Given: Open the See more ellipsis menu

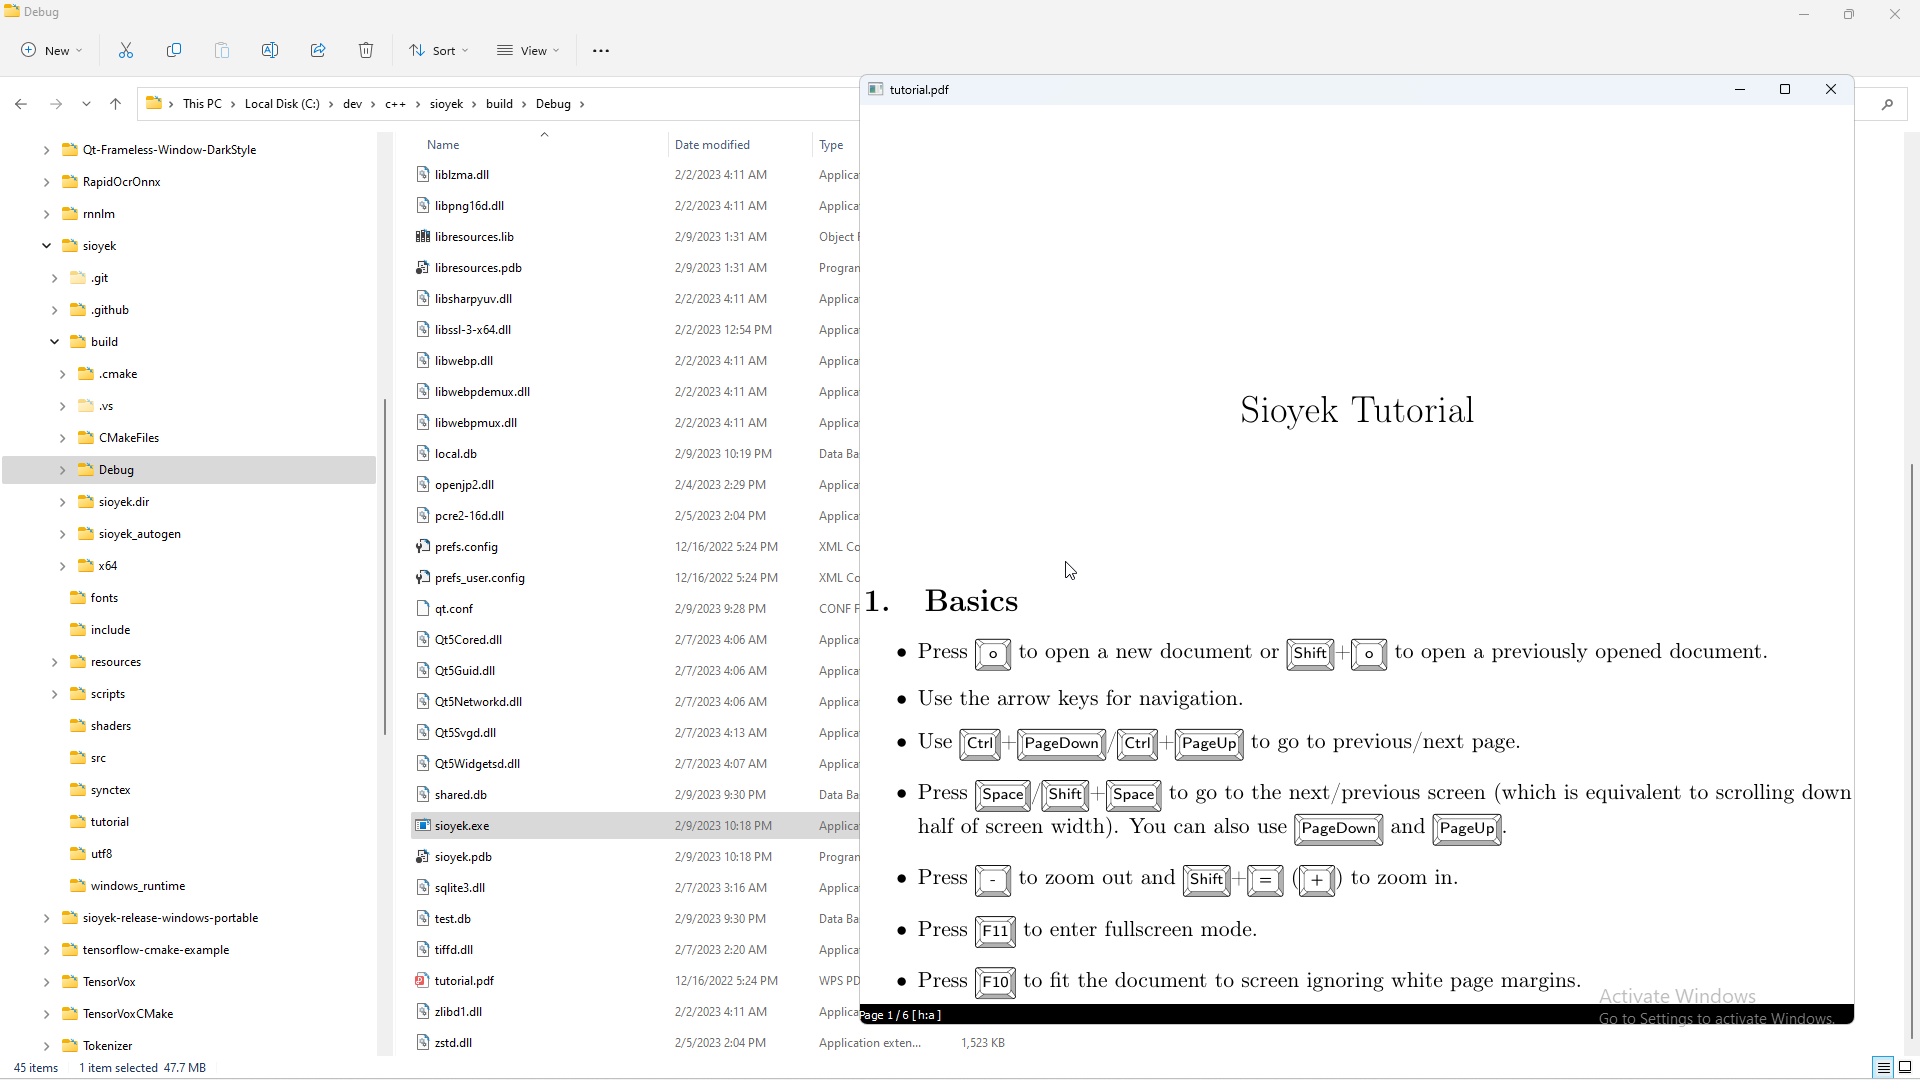Looking at the screenshot, I should coord(601,50).
